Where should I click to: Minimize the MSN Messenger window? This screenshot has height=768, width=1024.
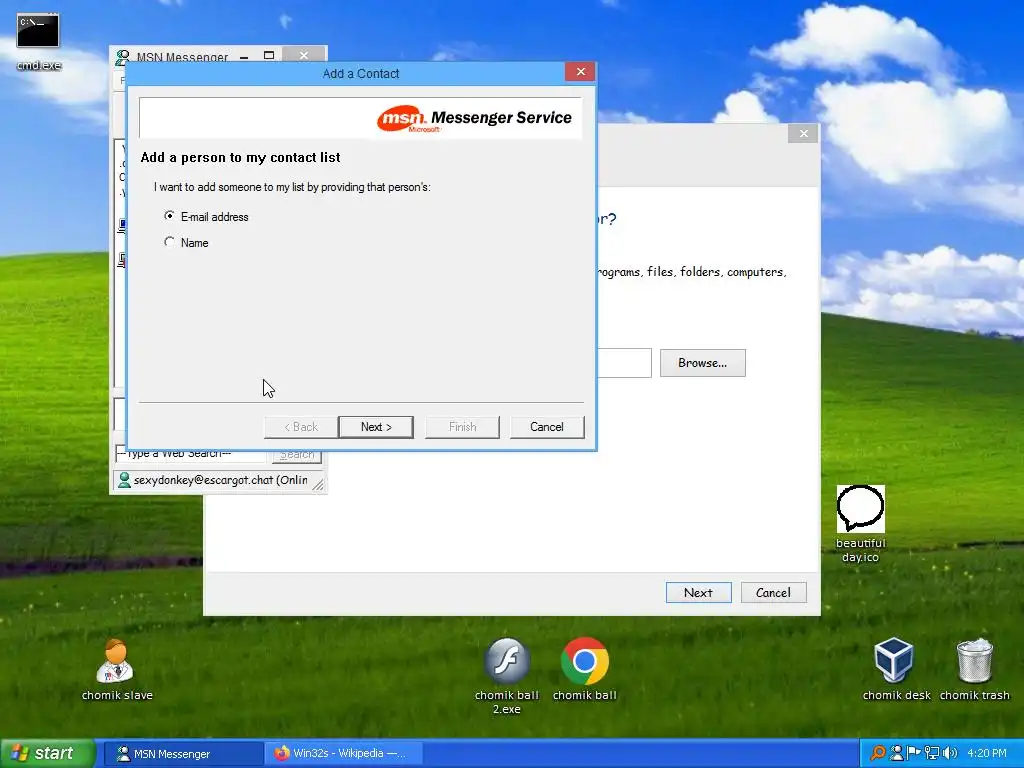coord(244,57)
